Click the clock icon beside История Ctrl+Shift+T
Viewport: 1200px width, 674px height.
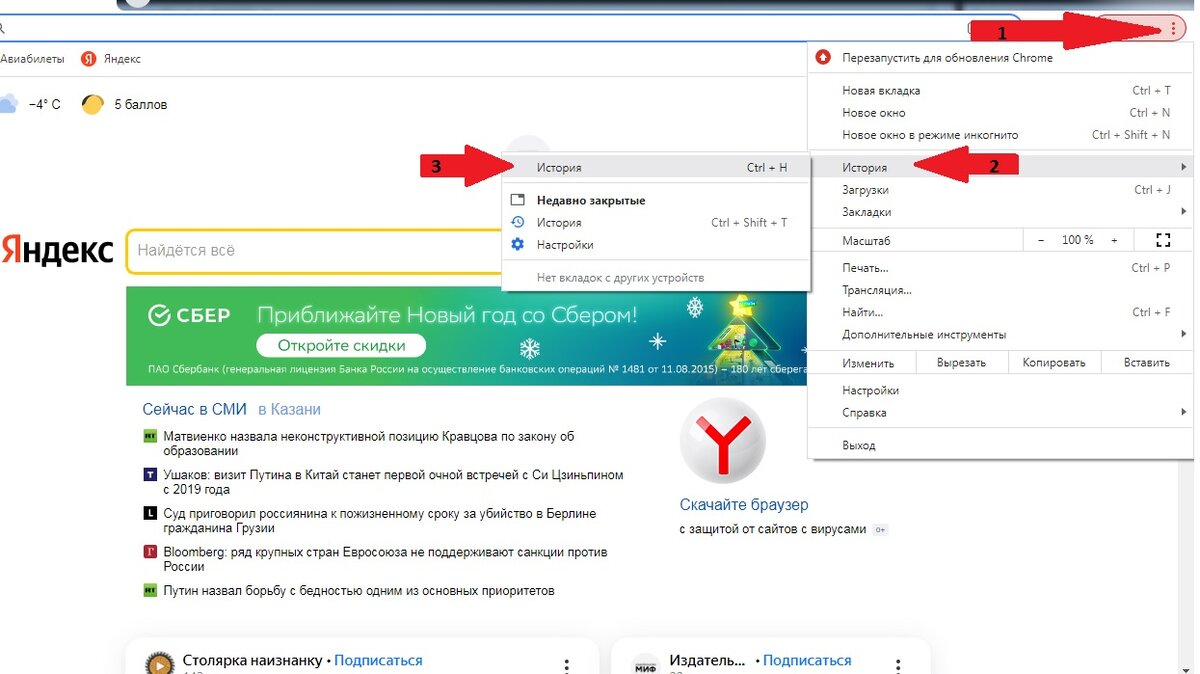517,222
